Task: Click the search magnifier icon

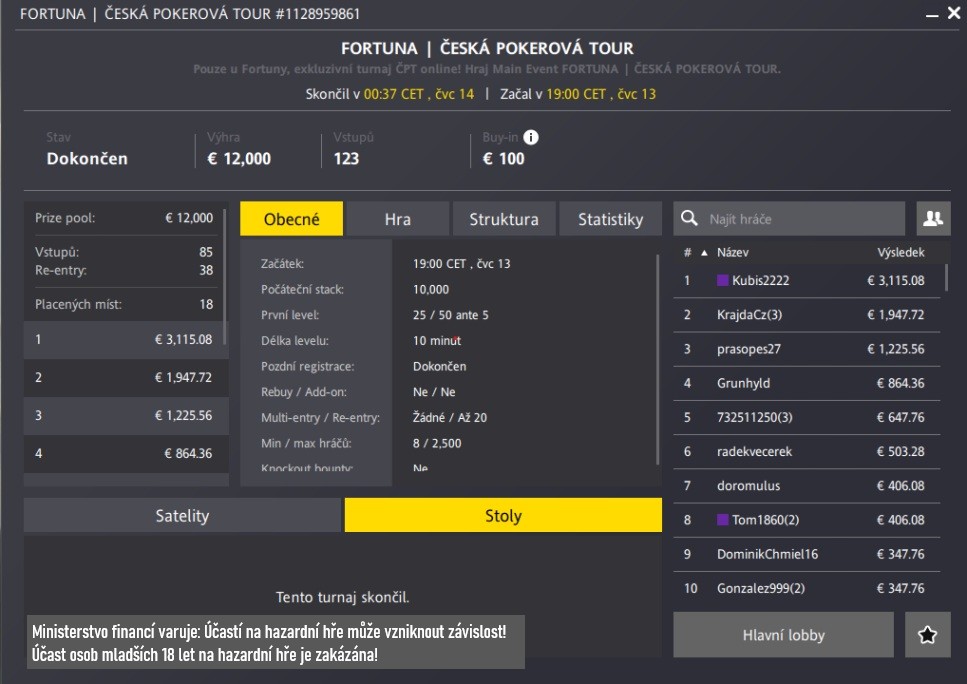Action: click(689, 218)
